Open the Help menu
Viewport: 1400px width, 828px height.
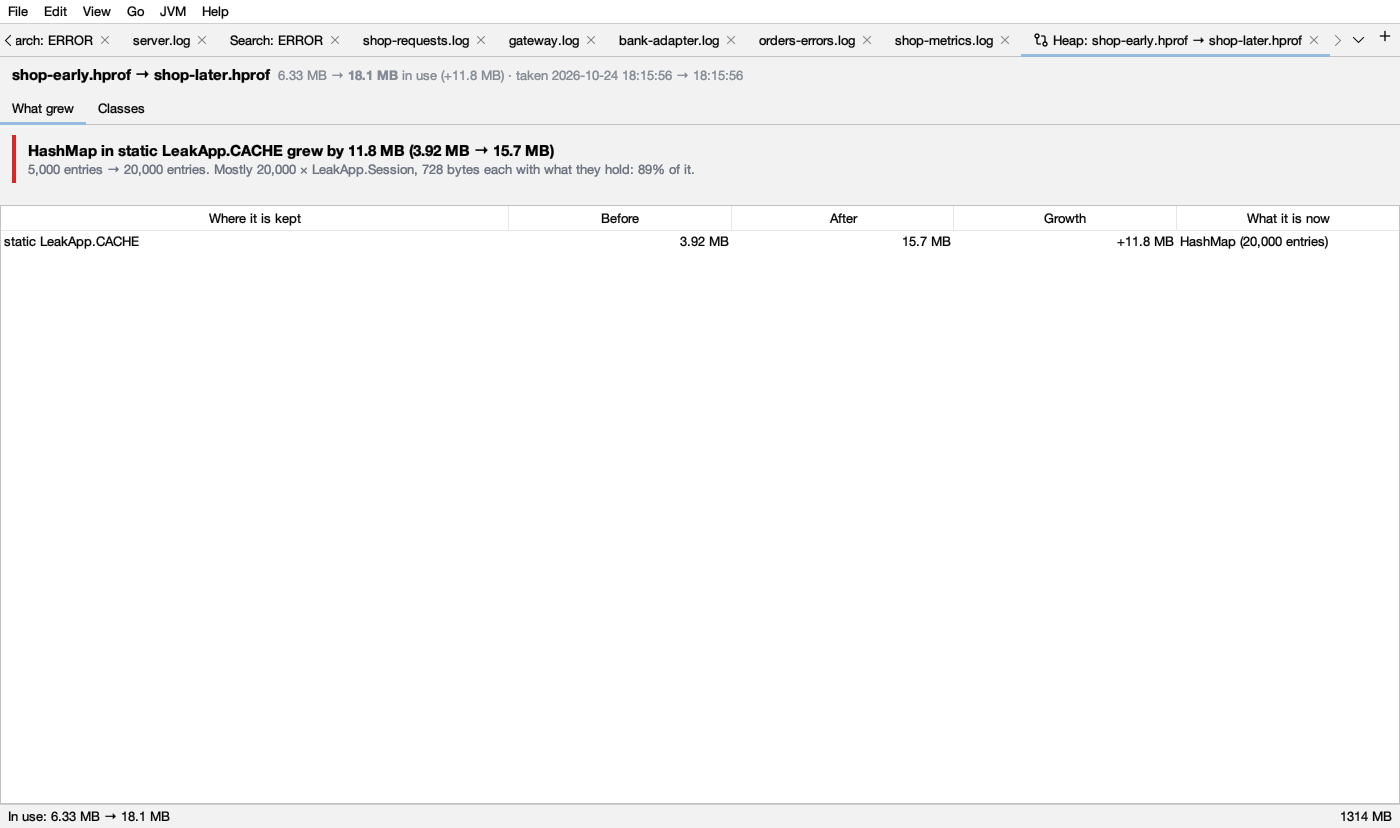click(x=215, y=11)
